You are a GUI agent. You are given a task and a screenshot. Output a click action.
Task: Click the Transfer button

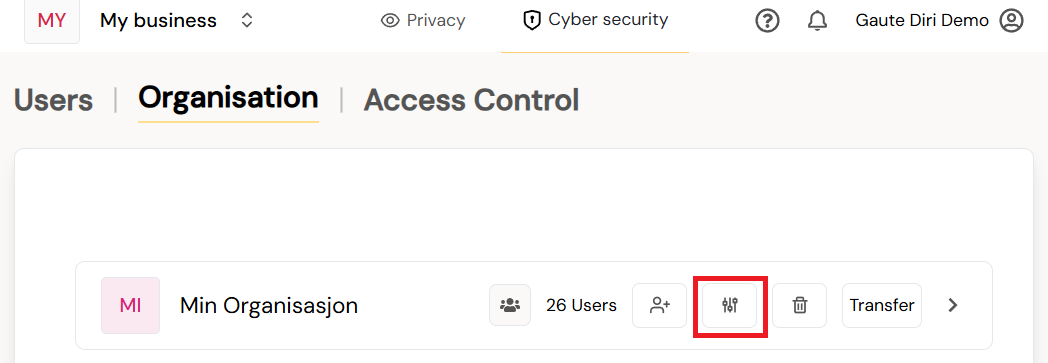(x=882, y=306)
